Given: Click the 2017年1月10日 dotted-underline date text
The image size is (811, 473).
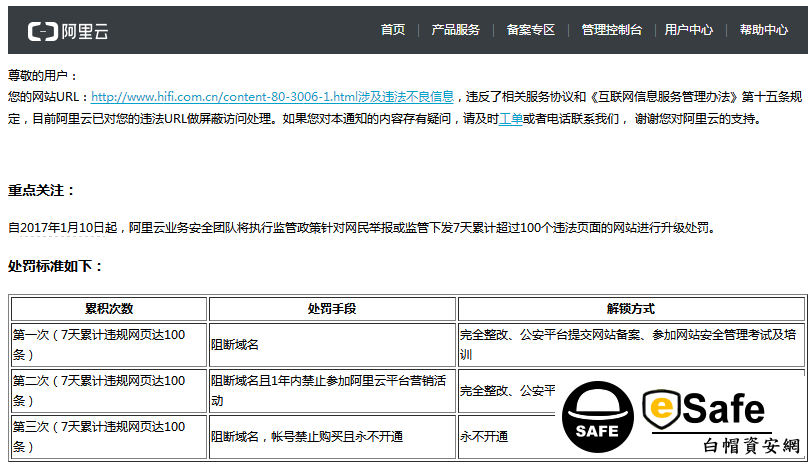Looking at the screenshot, I should tap(63, 228).
